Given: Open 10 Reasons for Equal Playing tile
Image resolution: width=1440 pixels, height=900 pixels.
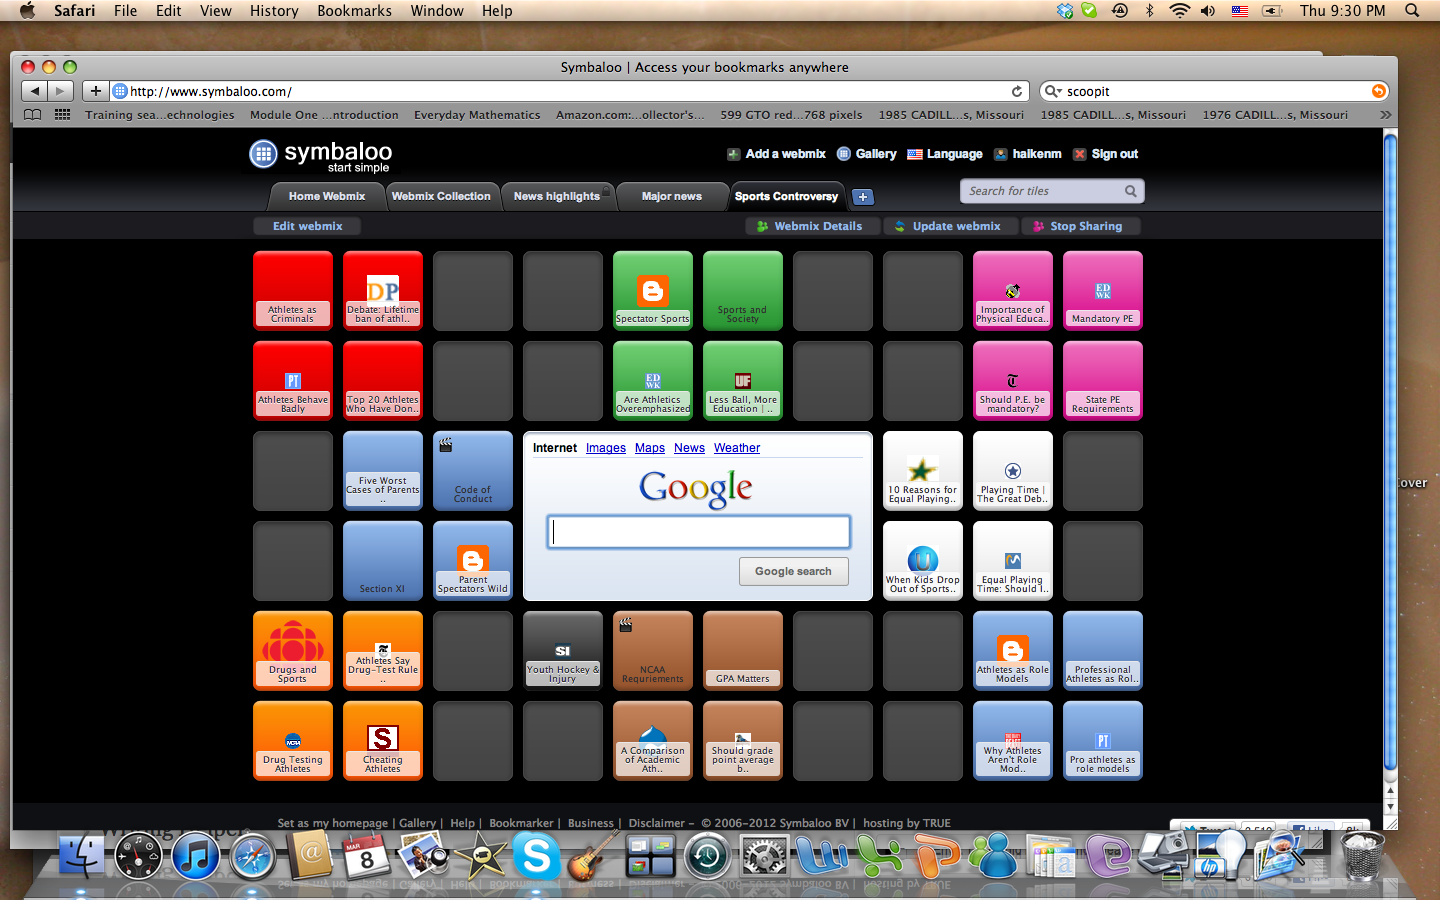Looking at the screenshot, I should 923,471.
